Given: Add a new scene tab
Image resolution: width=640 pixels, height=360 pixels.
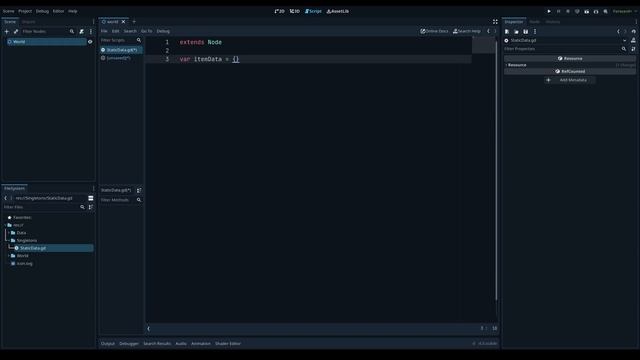Looking at the screenshot, I should pyautogui.click(x=134, y=22).
